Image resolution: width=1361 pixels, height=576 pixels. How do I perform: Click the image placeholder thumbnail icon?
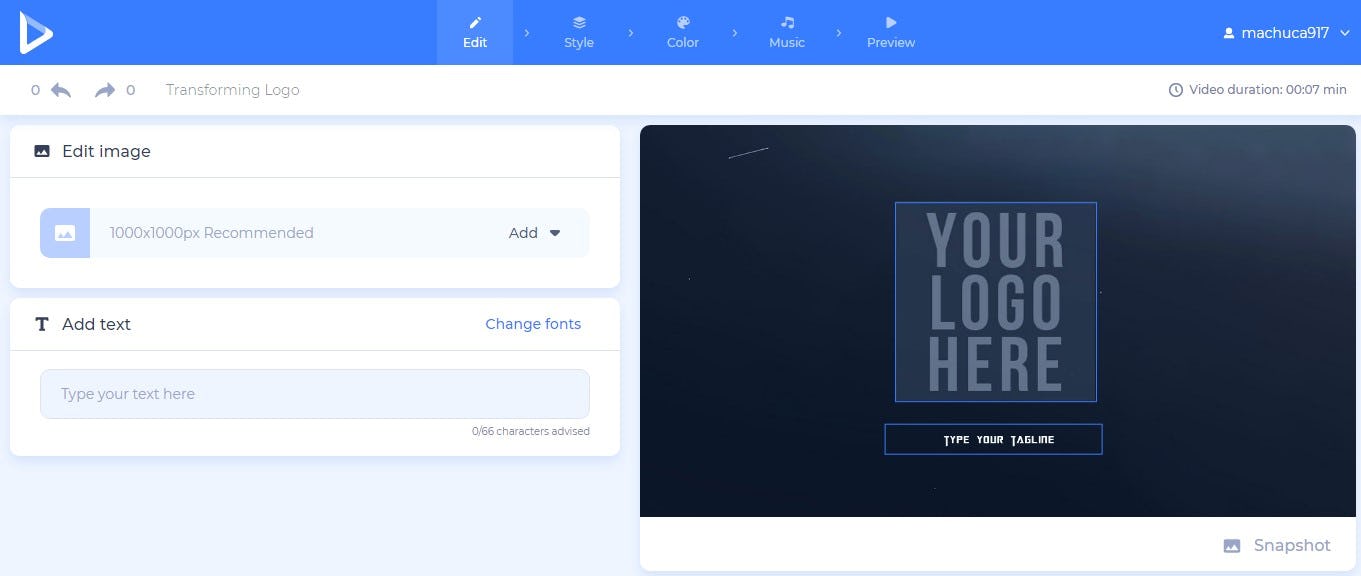pyautogui.click(x=64, y=232)
